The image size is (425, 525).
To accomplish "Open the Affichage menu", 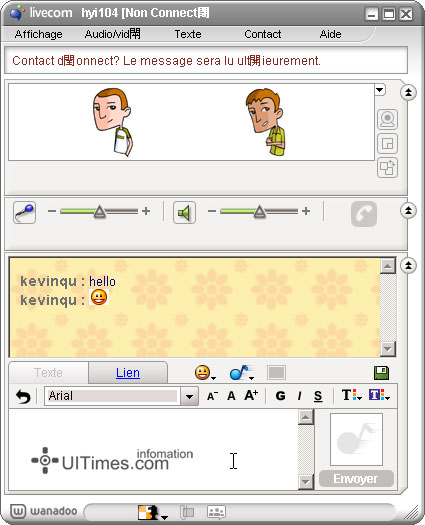I will (x=39, y=34).
